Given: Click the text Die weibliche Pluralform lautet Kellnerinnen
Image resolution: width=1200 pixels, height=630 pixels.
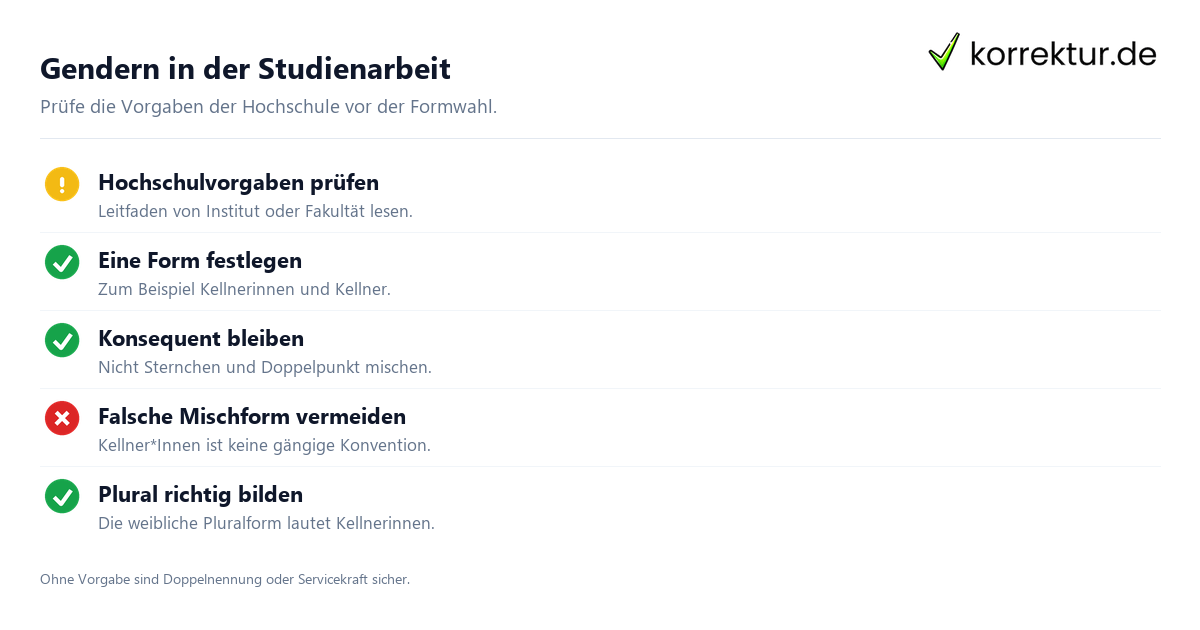Looking at the screenshot, I should tap(266, 524).
